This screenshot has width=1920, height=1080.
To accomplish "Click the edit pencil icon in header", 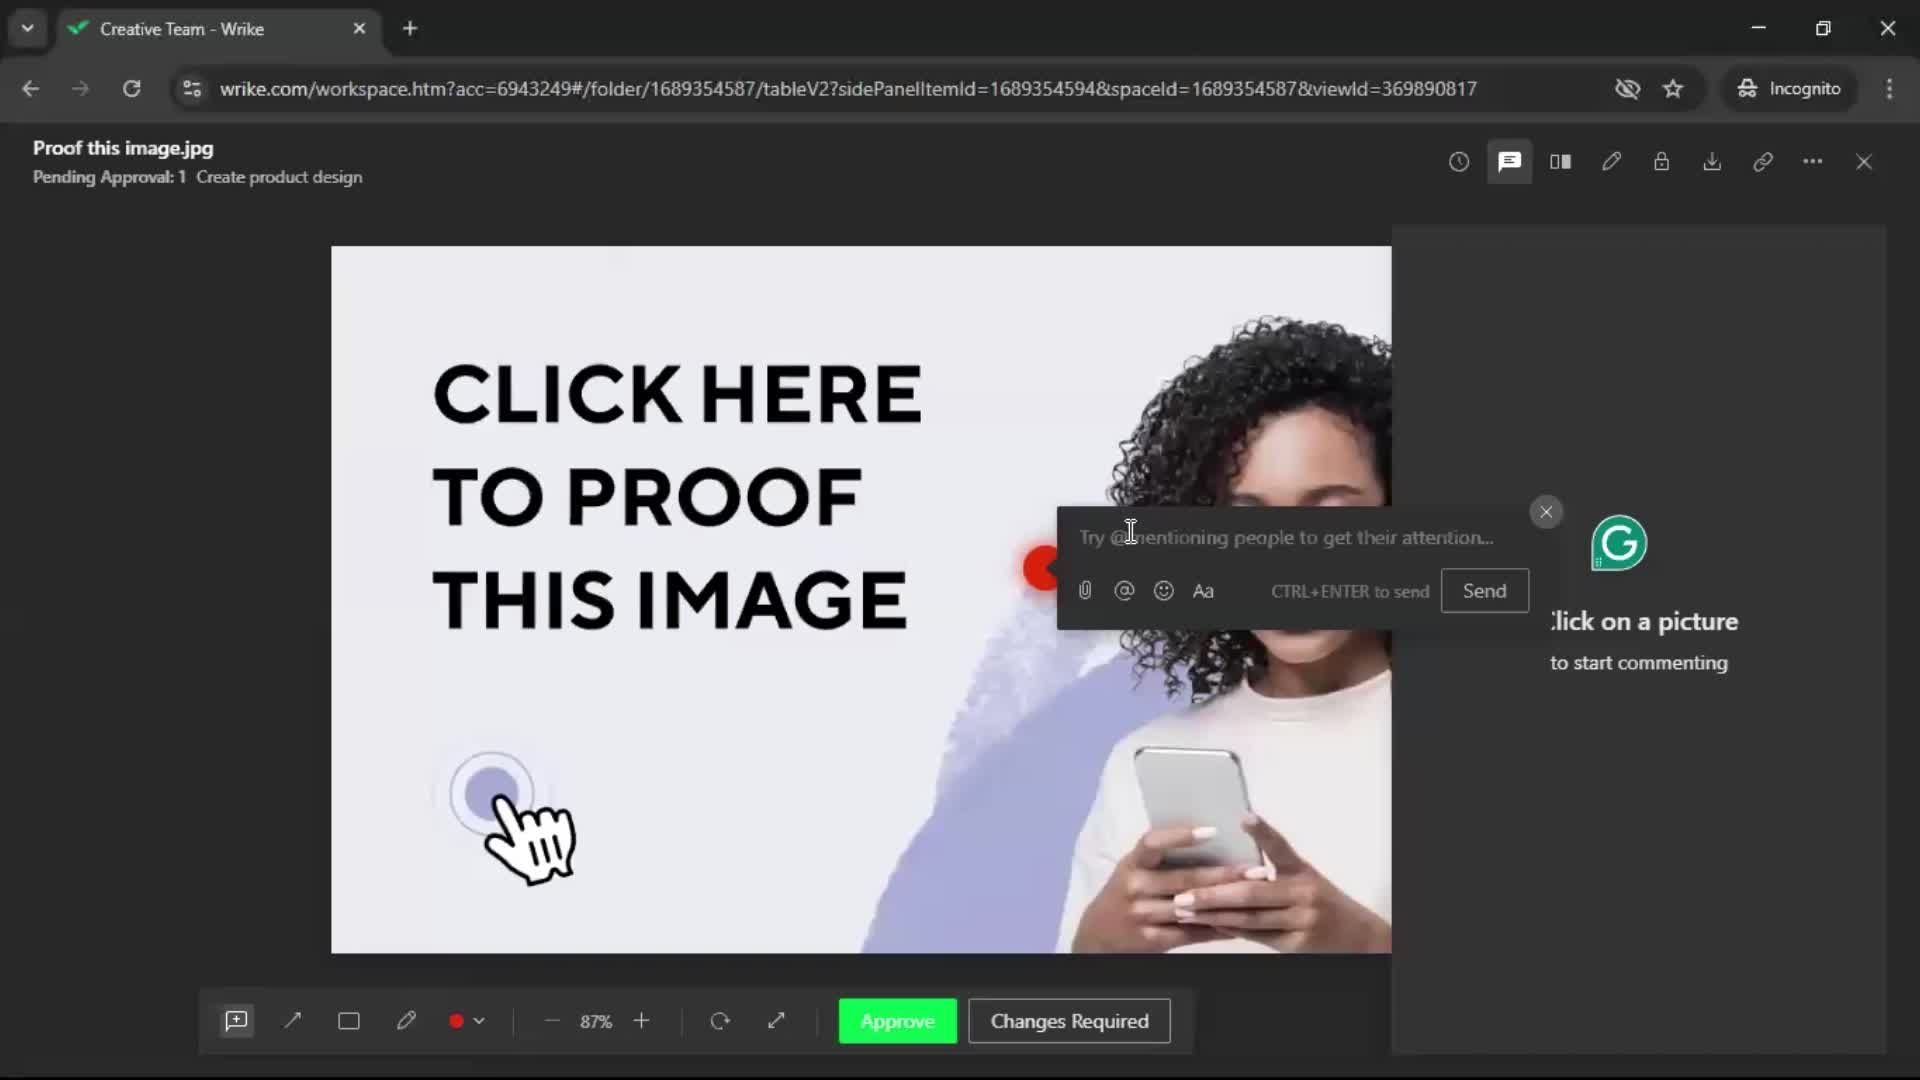I will tap(1611, 162).
